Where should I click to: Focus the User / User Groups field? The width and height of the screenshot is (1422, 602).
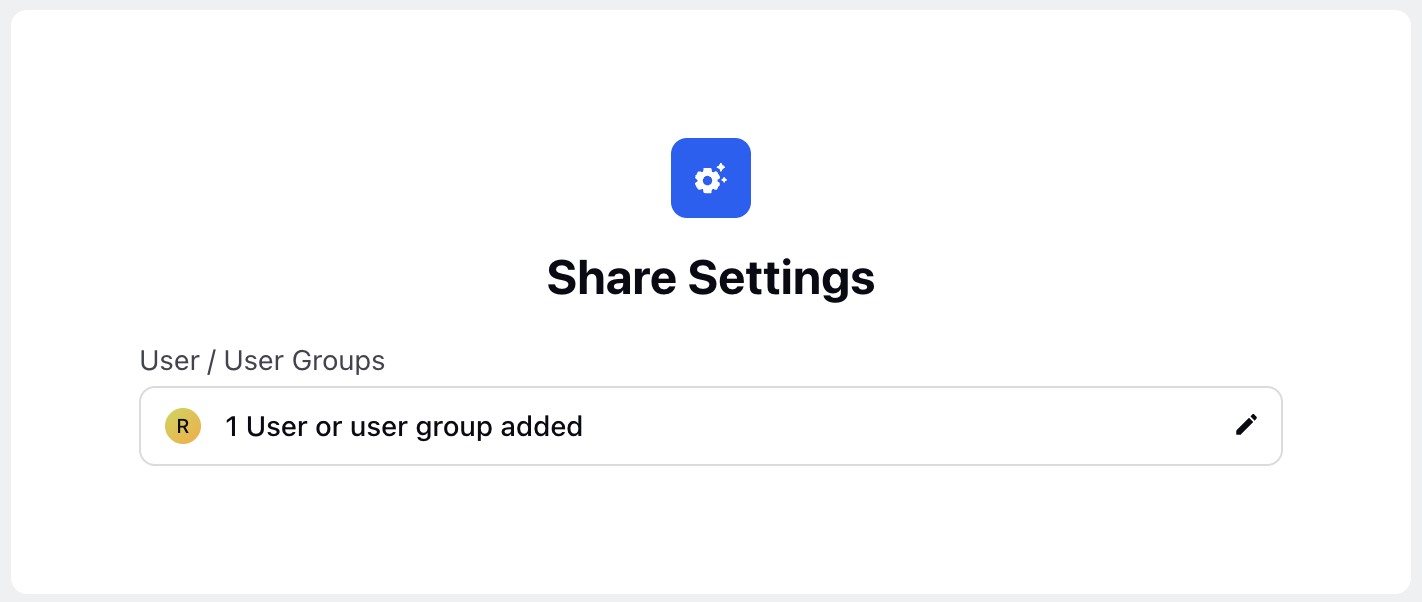(711, 426)
